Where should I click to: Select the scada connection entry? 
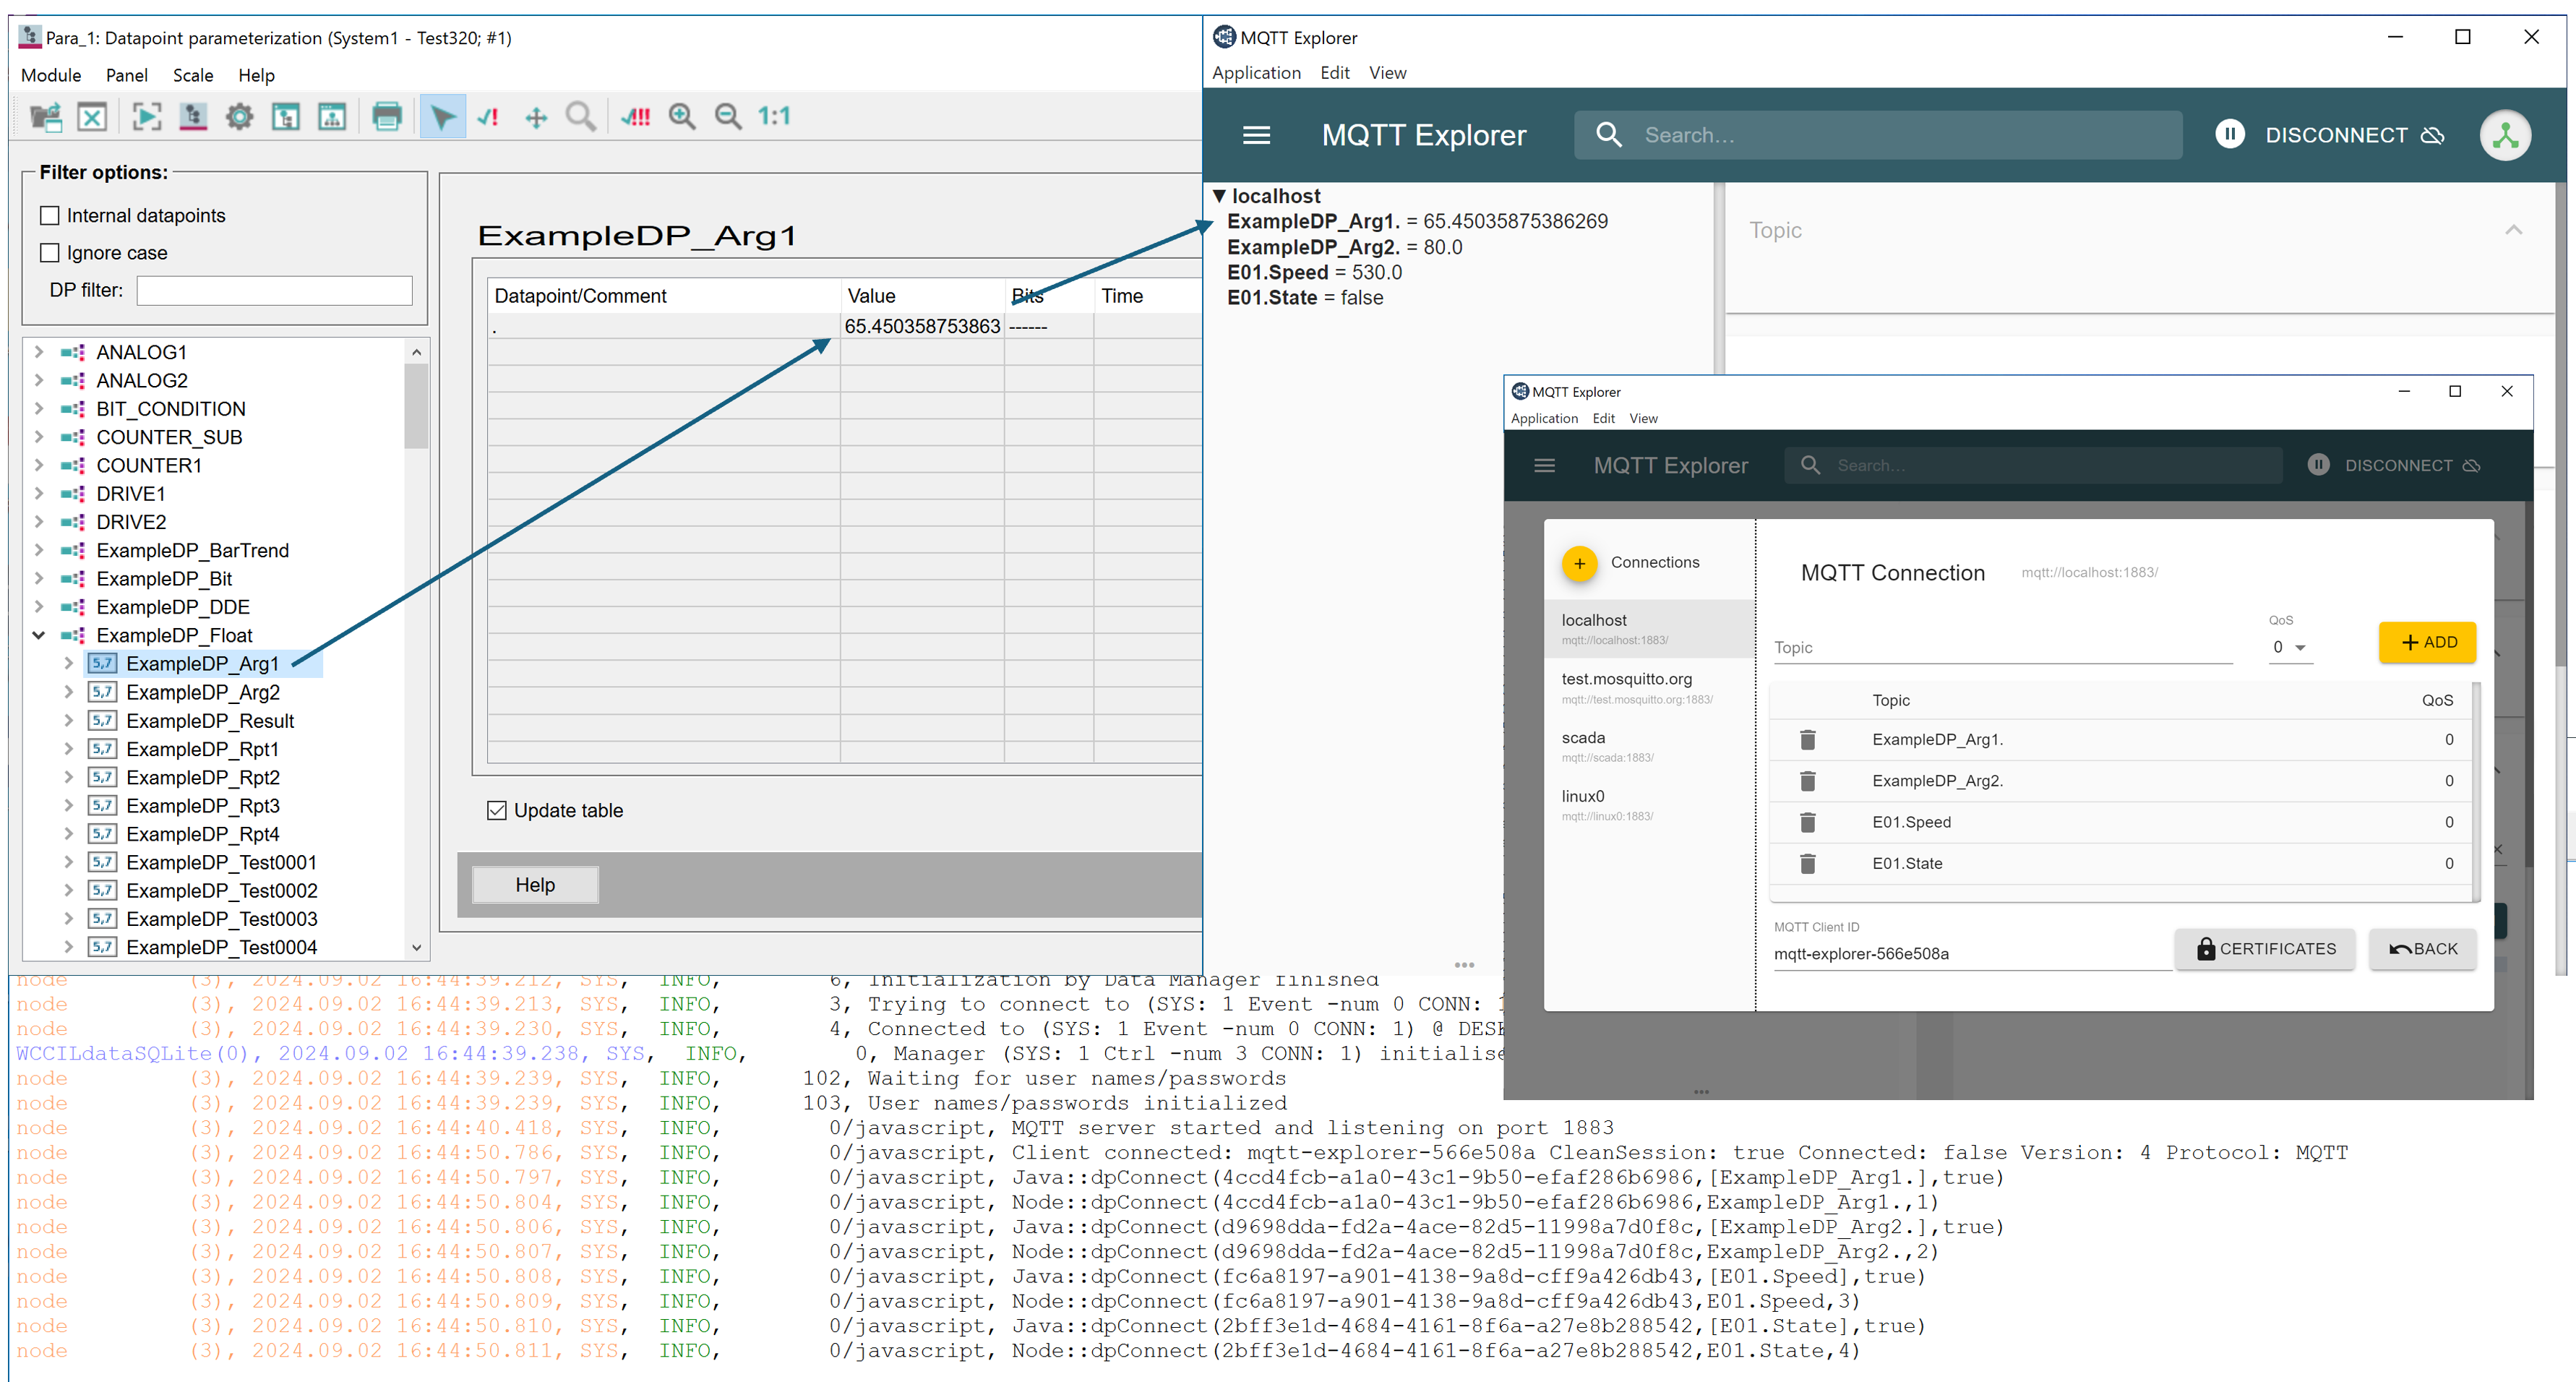click(x=1649, y=746)
